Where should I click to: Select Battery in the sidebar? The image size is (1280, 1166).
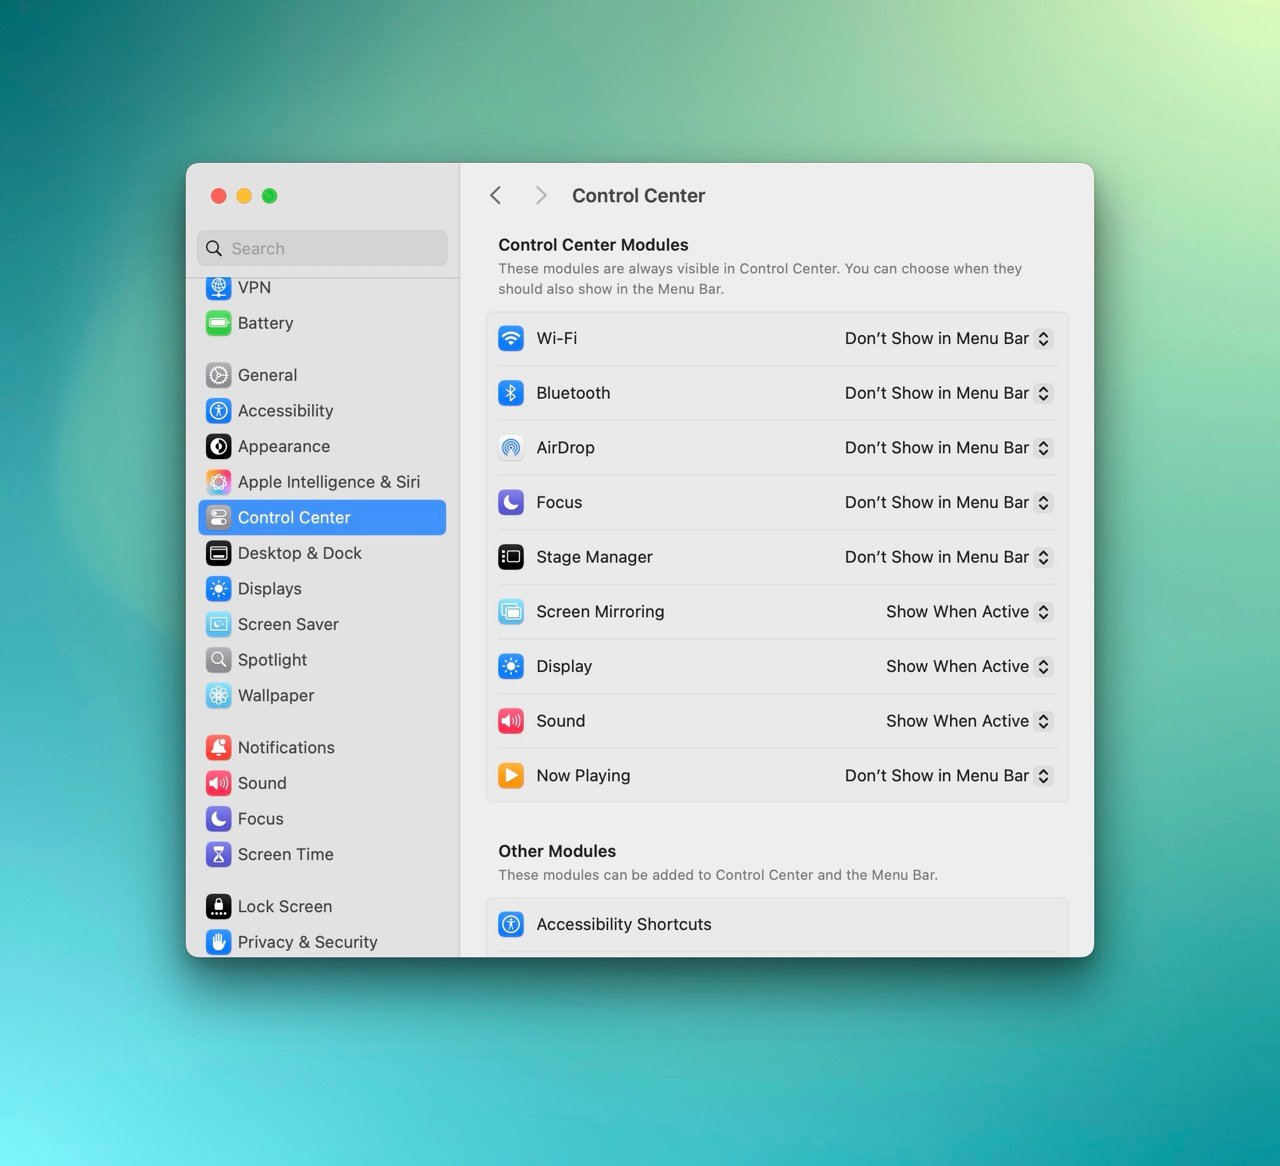point(322,323)
